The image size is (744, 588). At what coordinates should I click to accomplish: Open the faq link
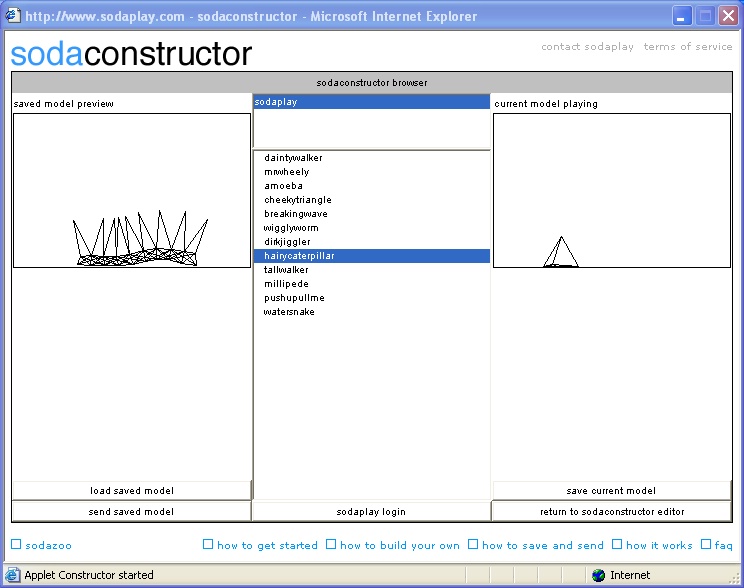716,545
